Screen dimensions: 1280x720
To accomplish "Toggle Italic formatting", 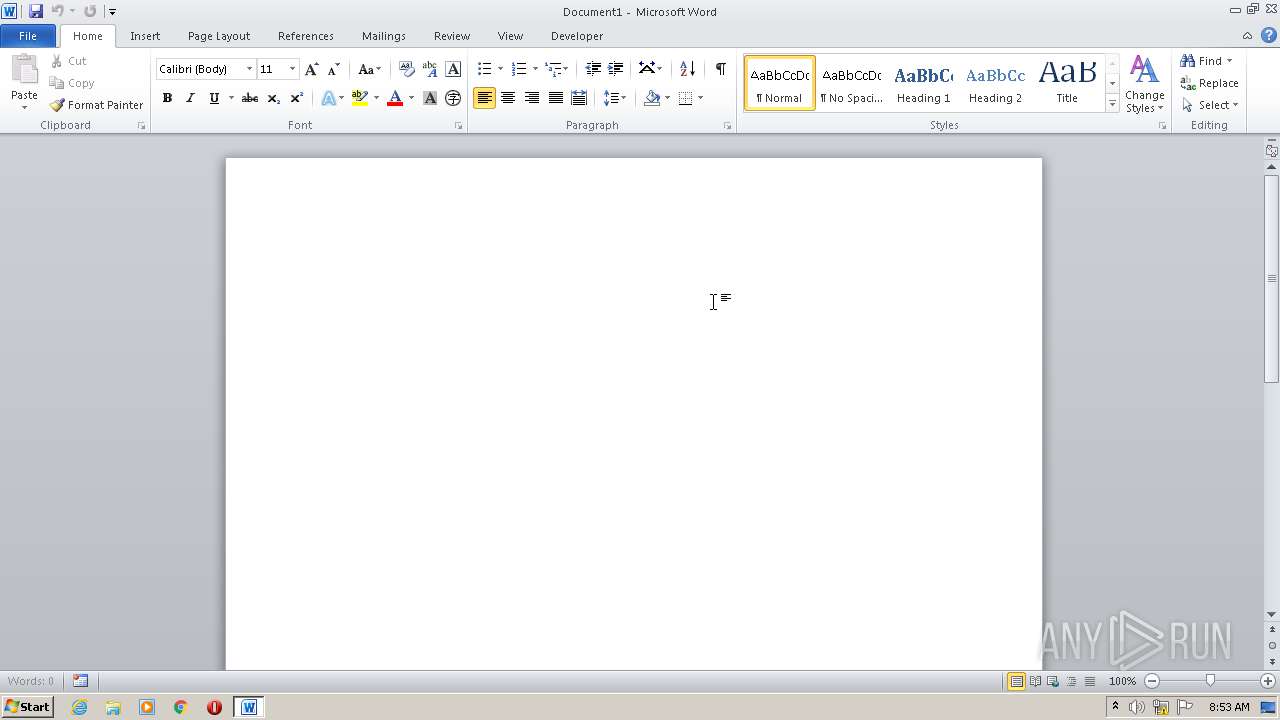I will [x=190, y=98].
